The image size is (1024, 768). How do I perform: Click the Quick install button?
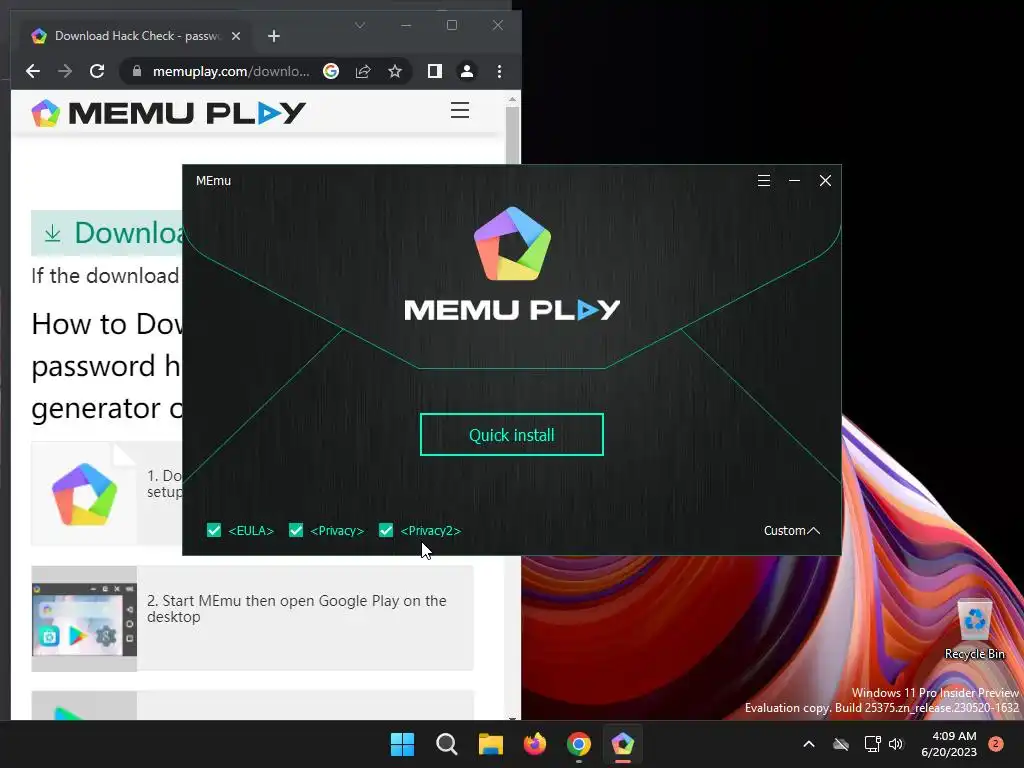click(511, 434)
